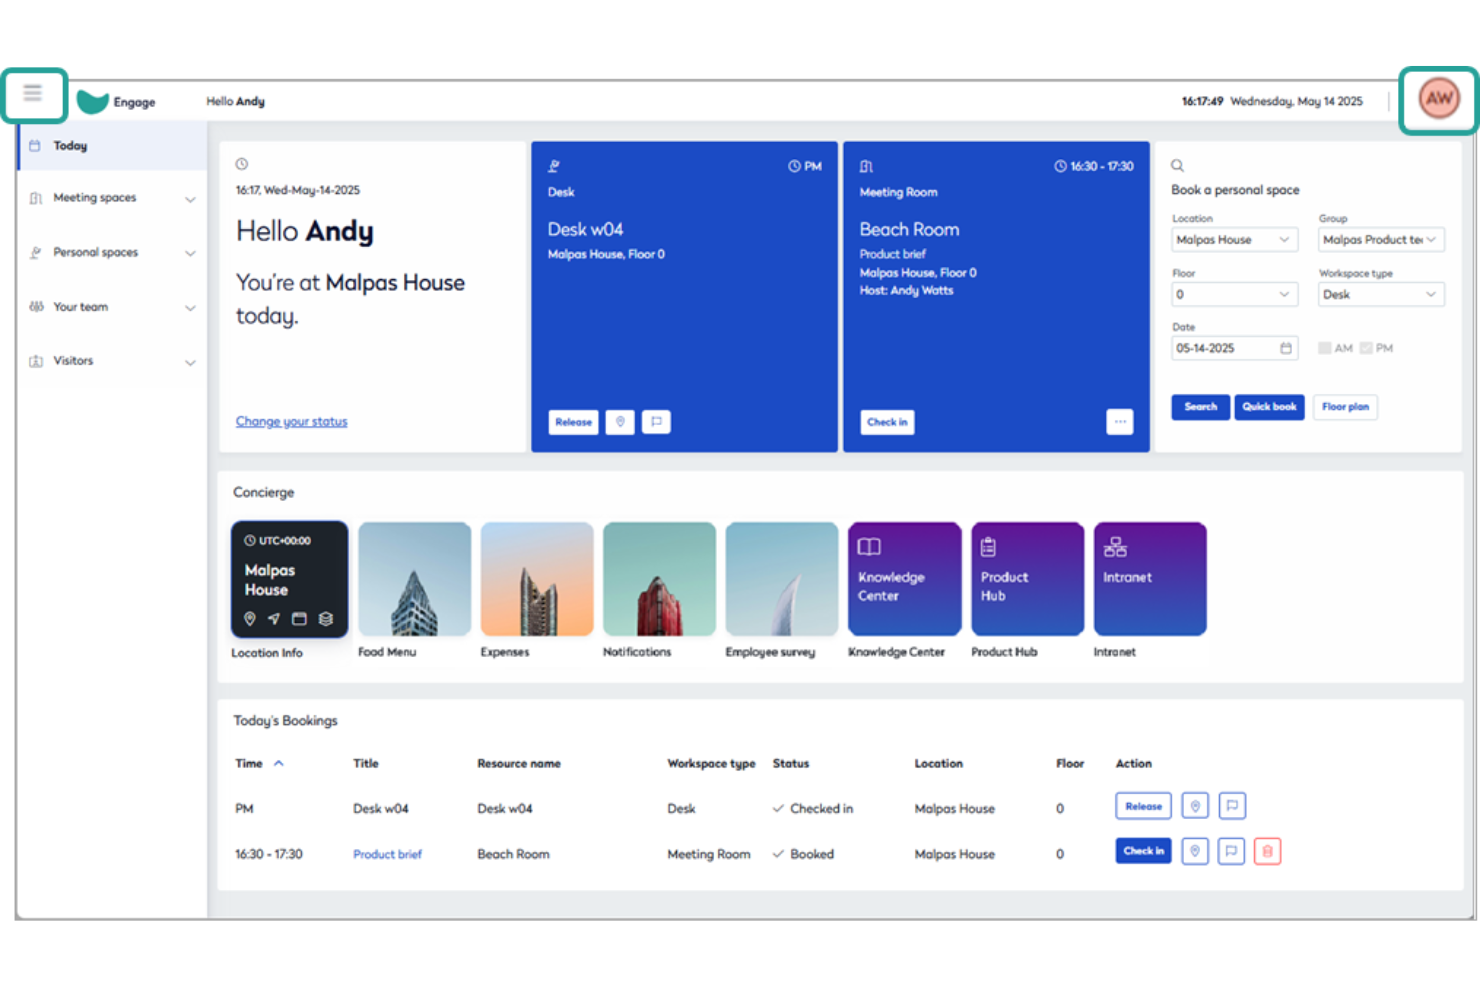
Task: Open the Notifications concierge tile
Action: 659,579
